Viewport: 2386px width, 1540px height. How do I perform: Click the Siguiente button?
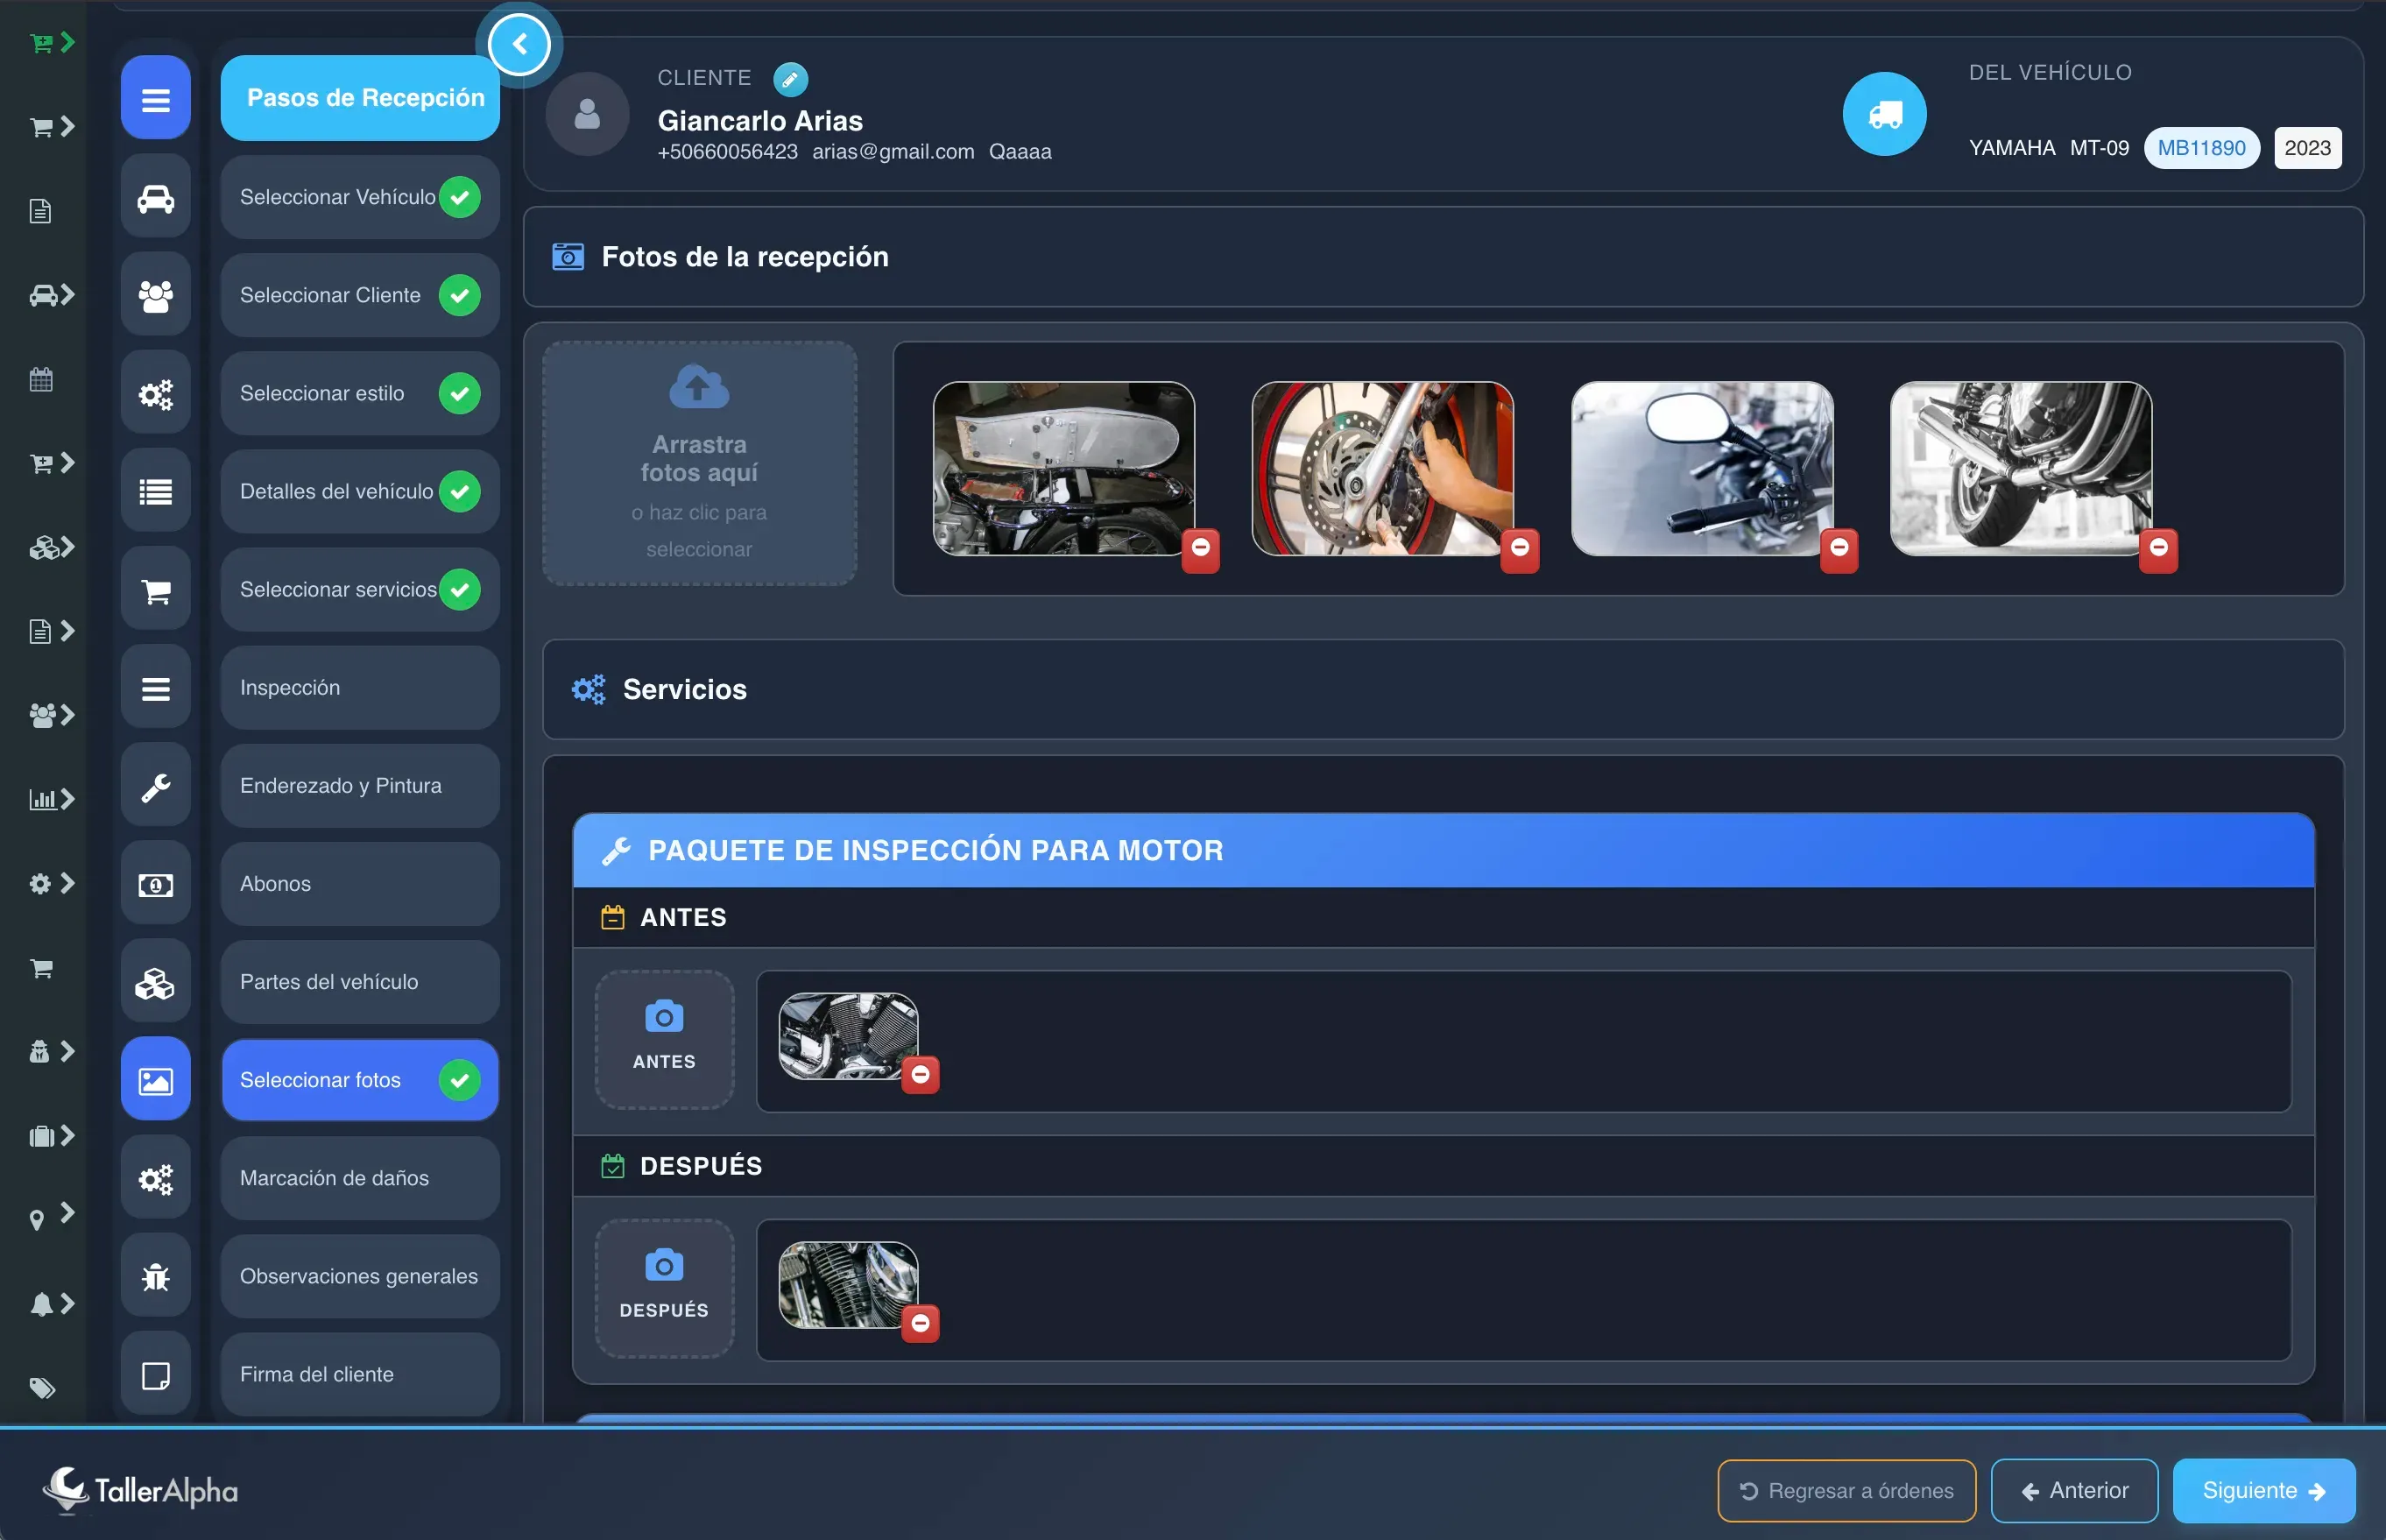[2263, 1490]
